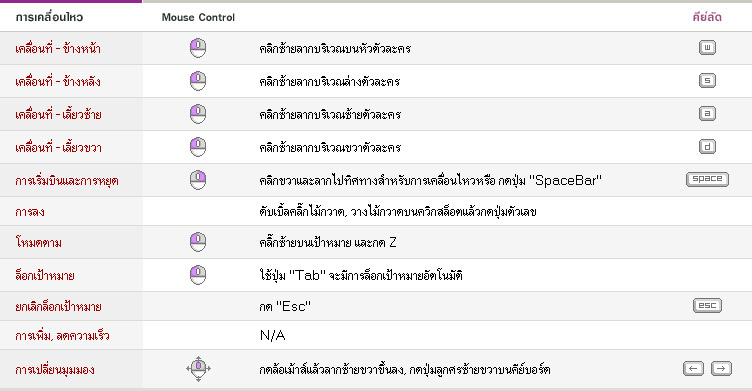The height and width of the screenshot is (391, 752).
Task: Click the D key icon
Action: pyautogui.click(x=707, y=147)
